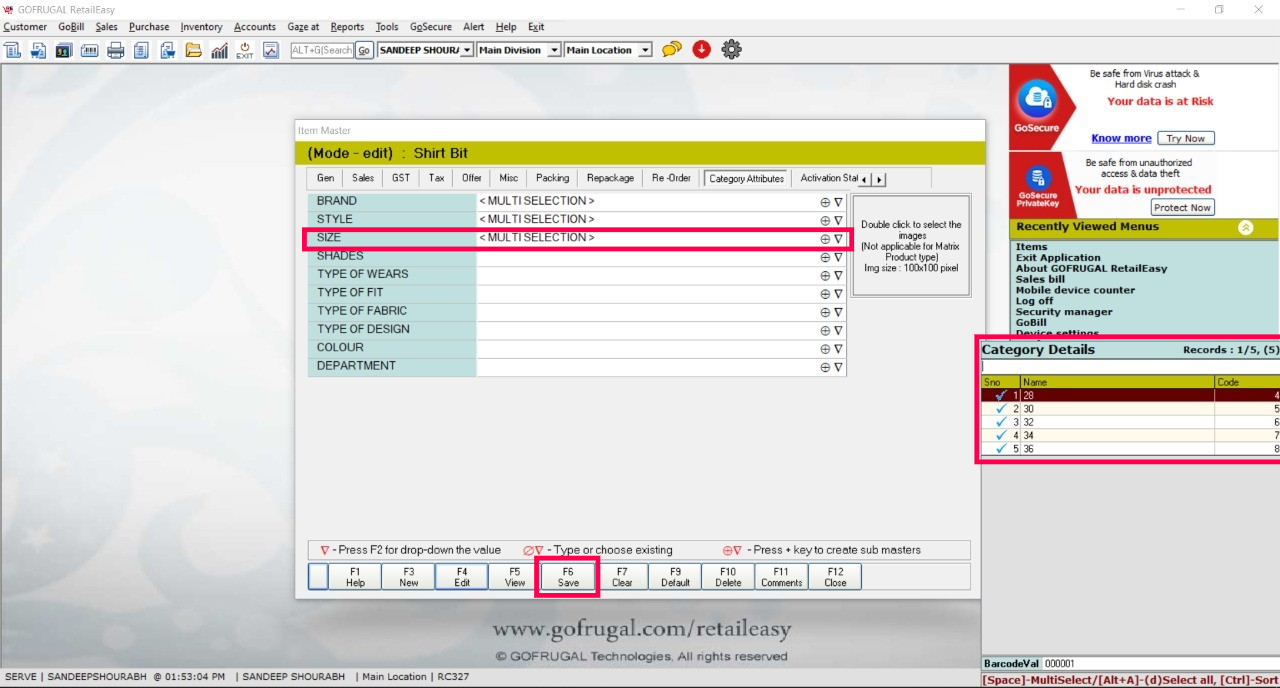Click the monitor screen toolbar icon
The height and width of the screenshot is (688, 1280).
(63, 50)
